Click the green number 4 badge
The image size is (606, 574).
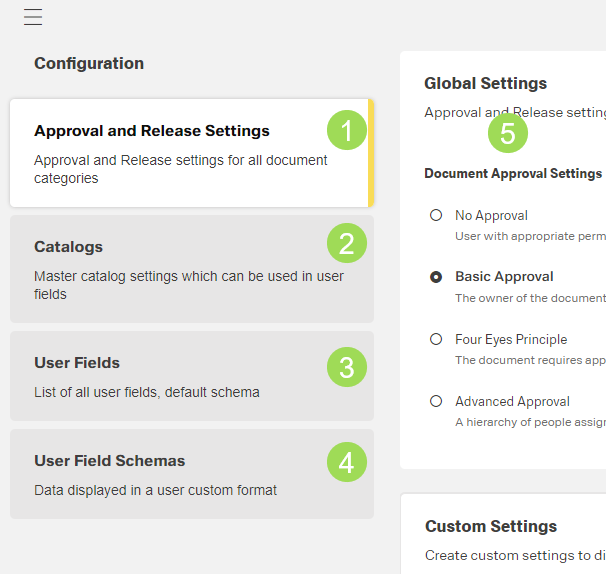pyautogui.click(x=347, y=462)
